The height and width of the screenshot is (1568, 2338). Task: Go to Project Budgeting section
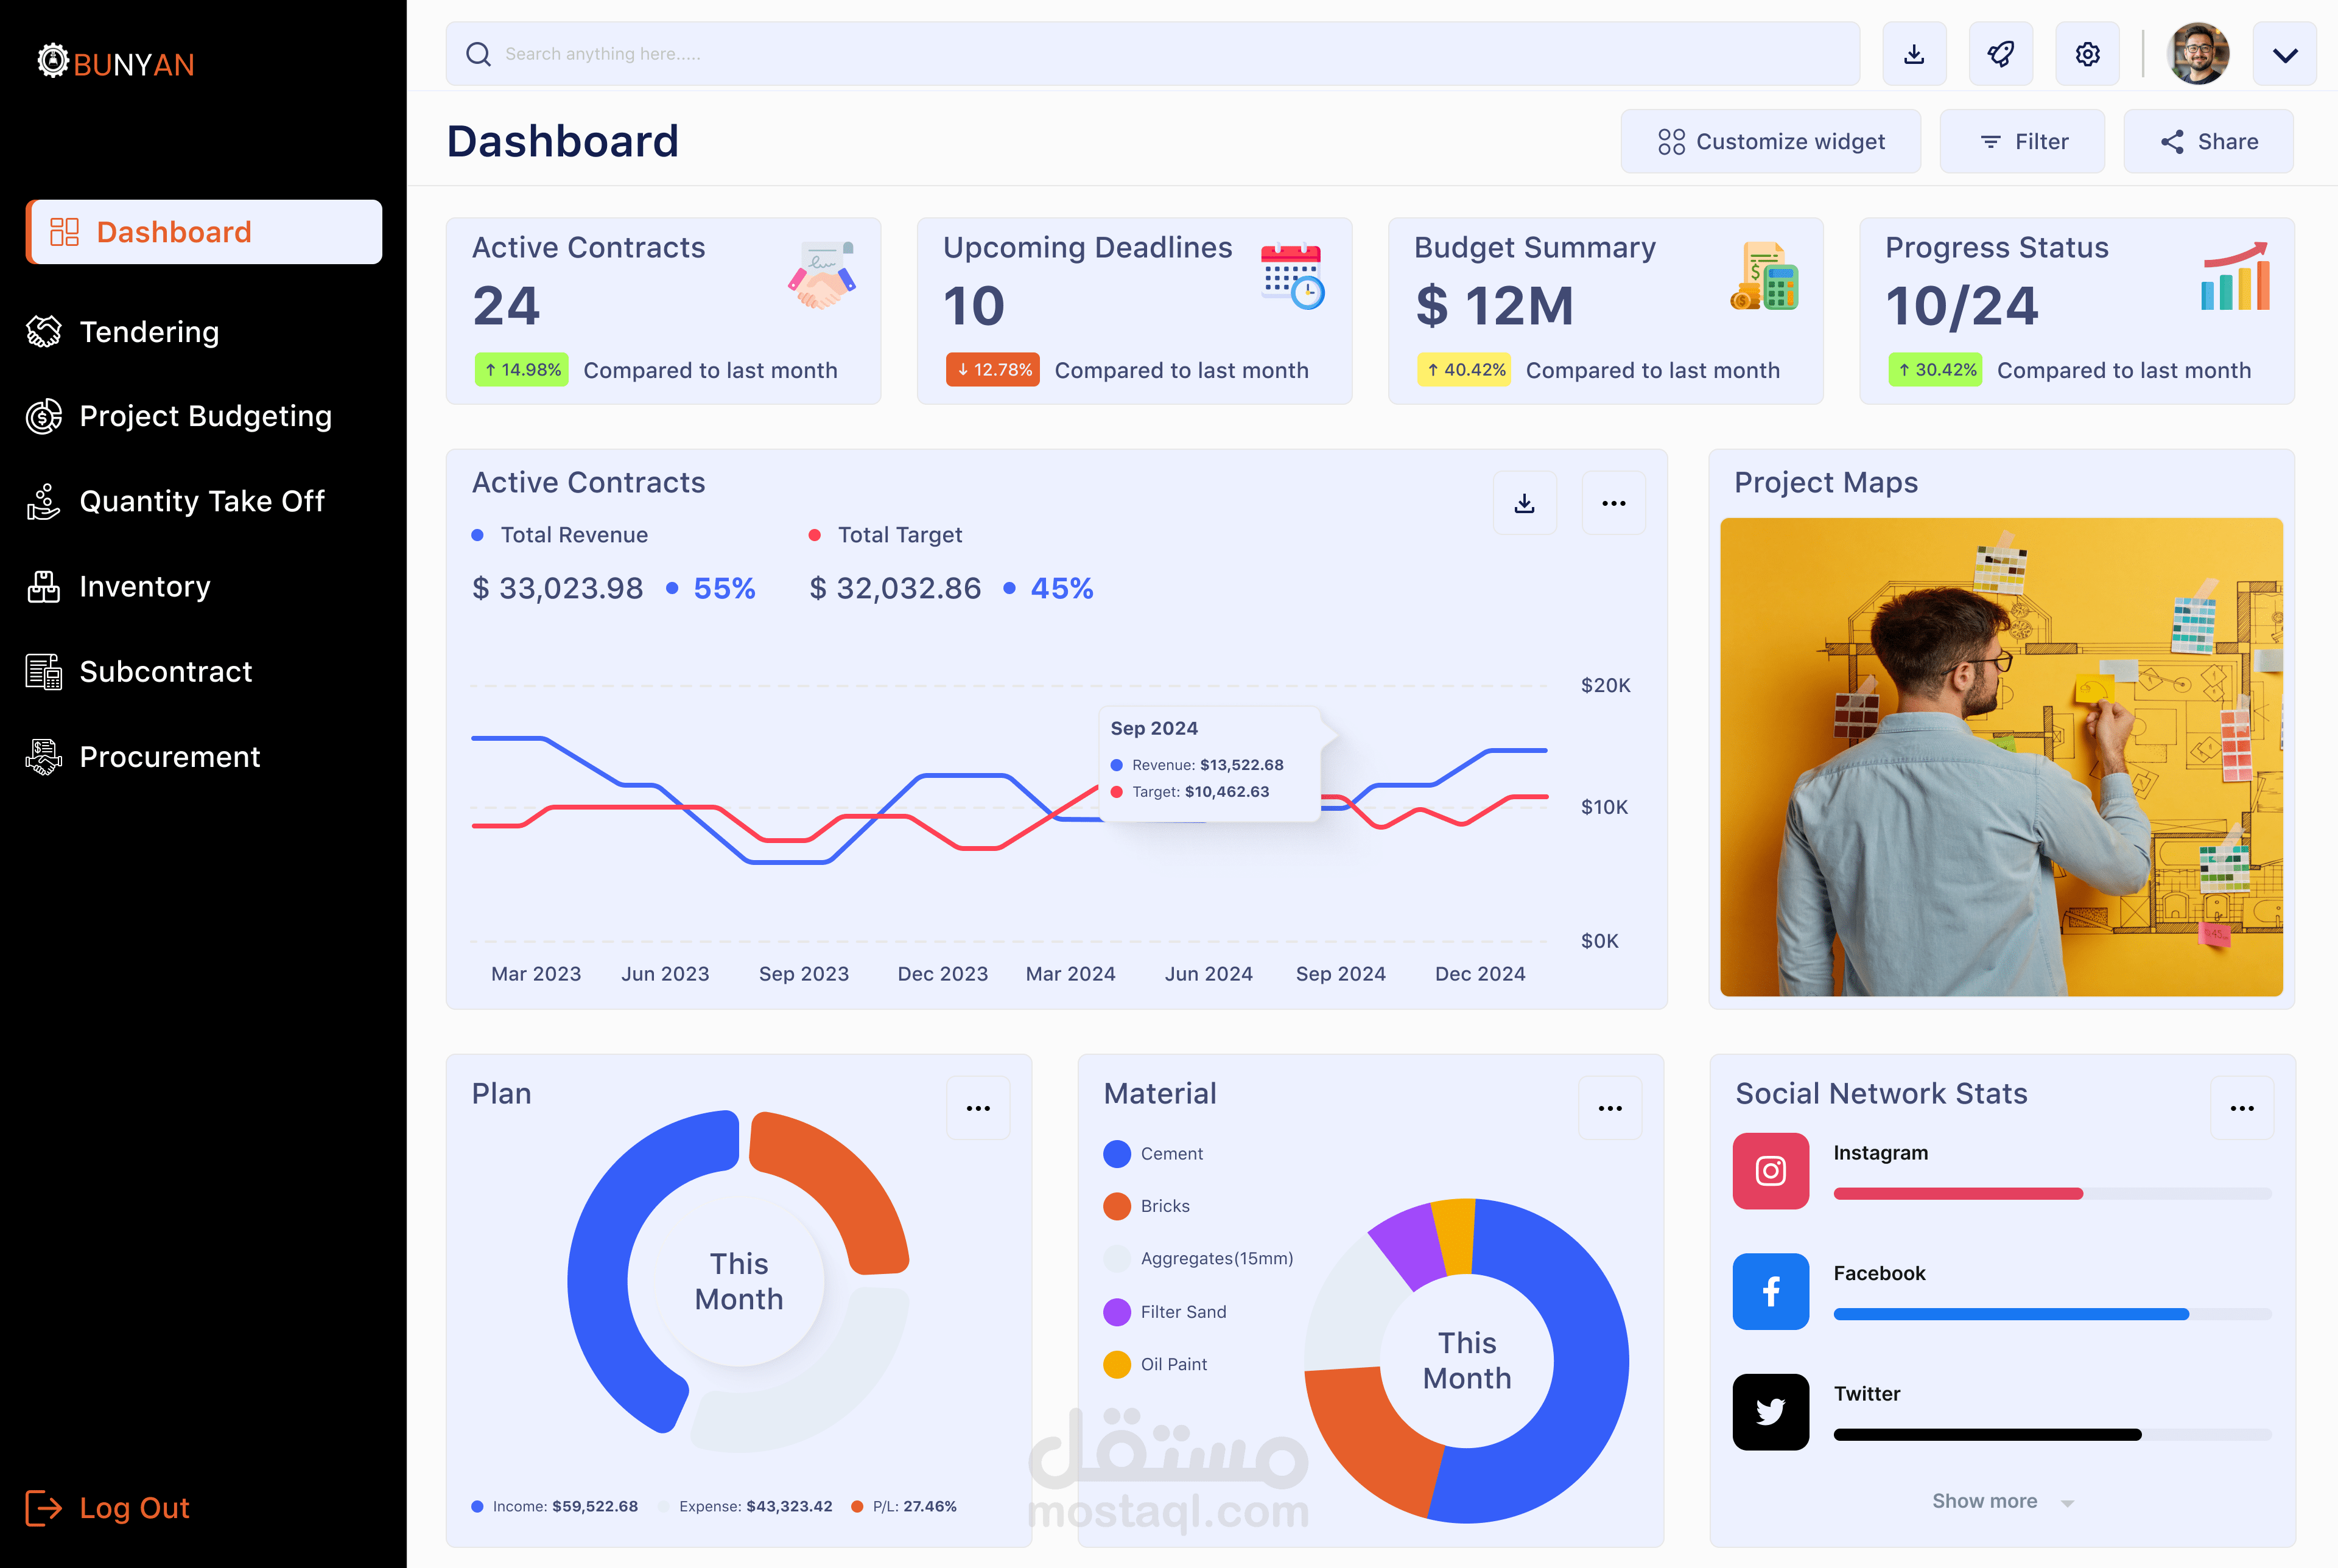(204, 416)
